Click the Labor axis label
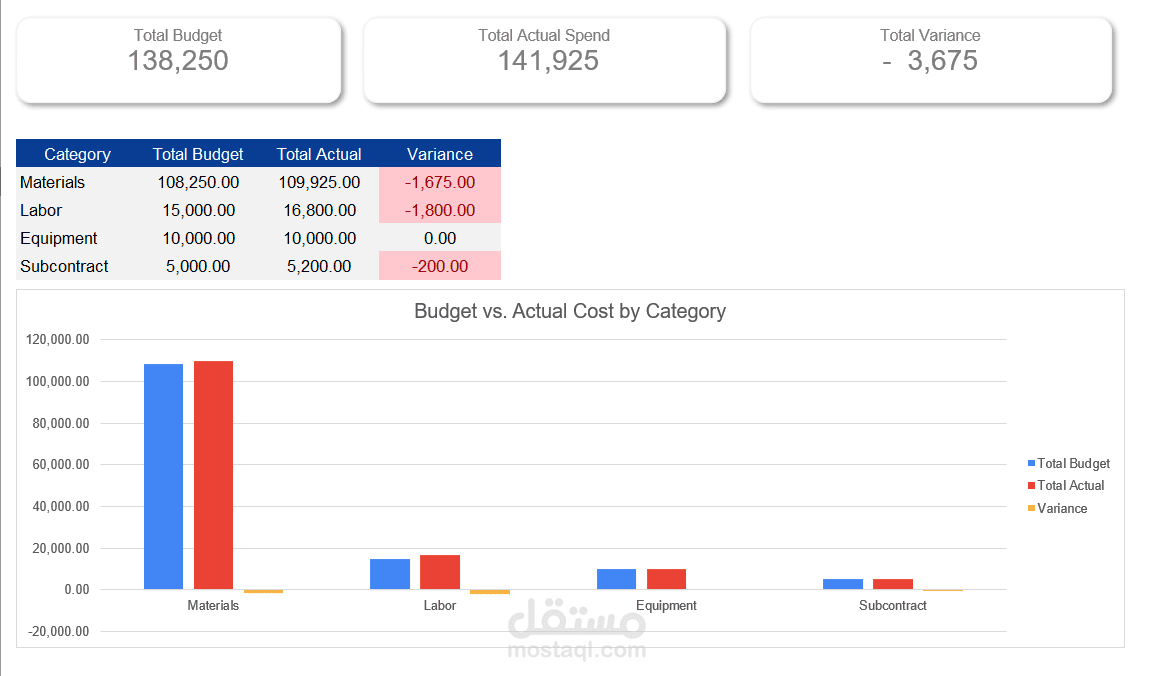Screen dimensions: 1154x676 tap(439, 605)
